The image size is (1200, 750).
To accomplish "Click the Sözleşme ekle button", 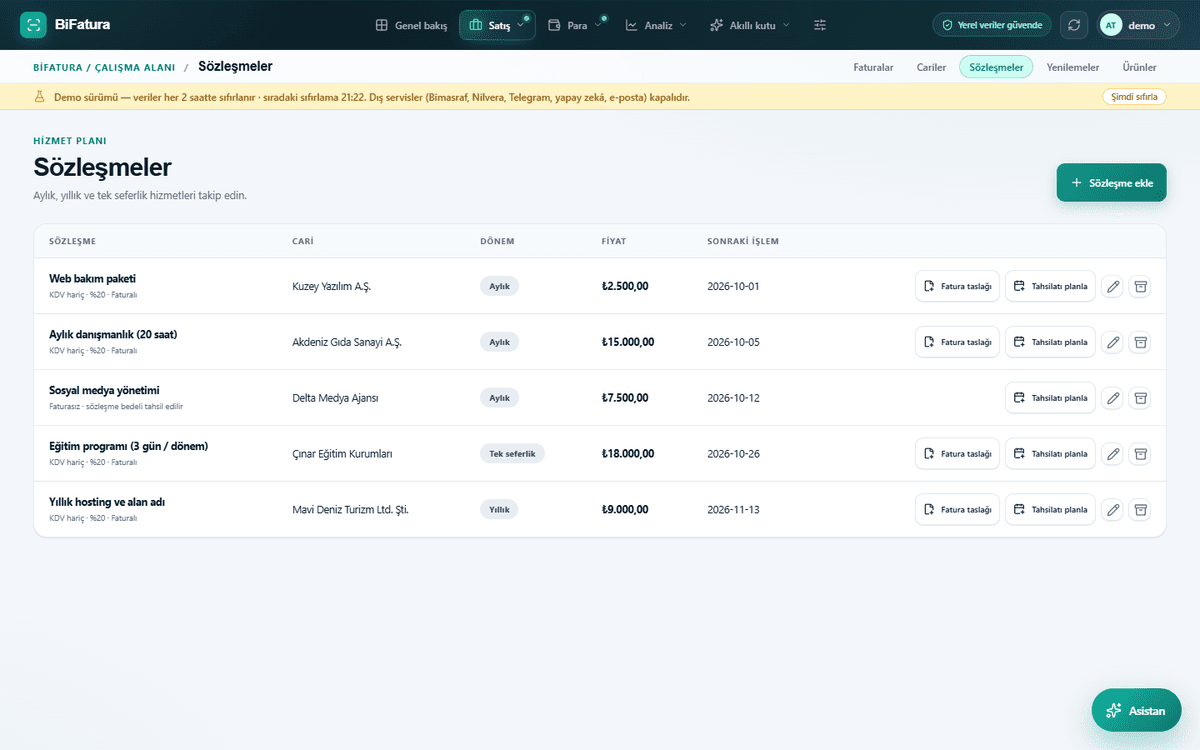I will (1111, 183).
